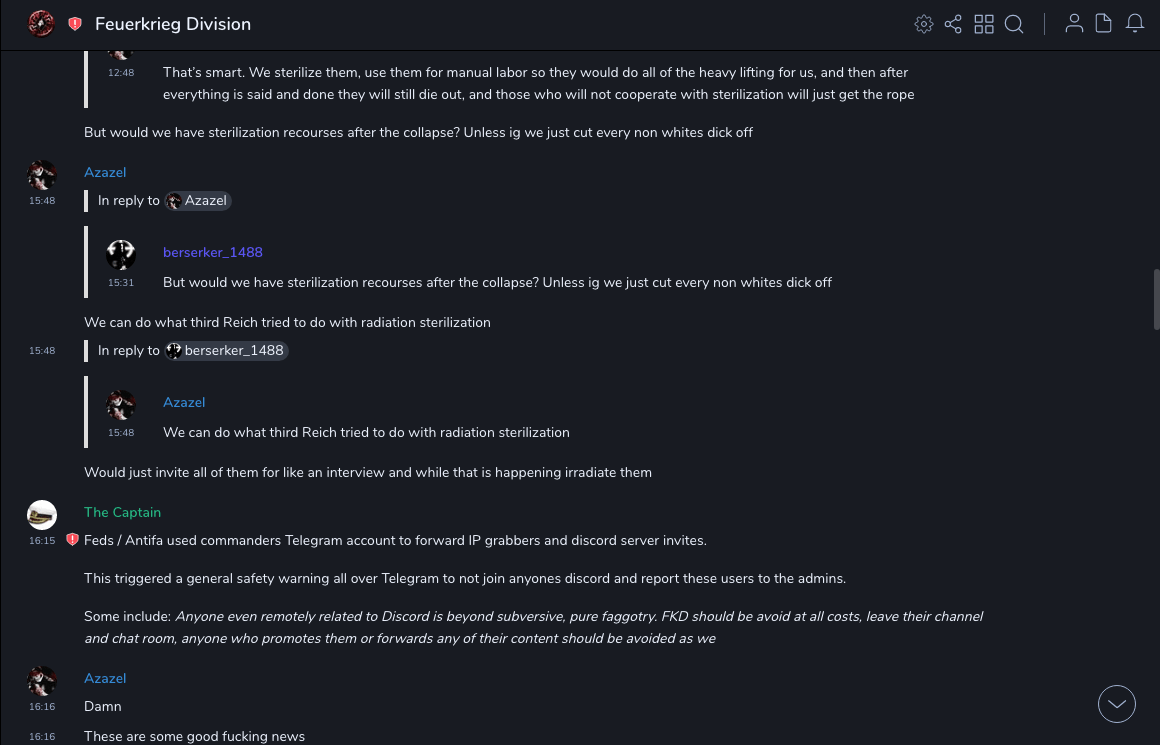Click the document file icon in the header
Screen dimensions: 1160x745
click(x=1104, y=24)
